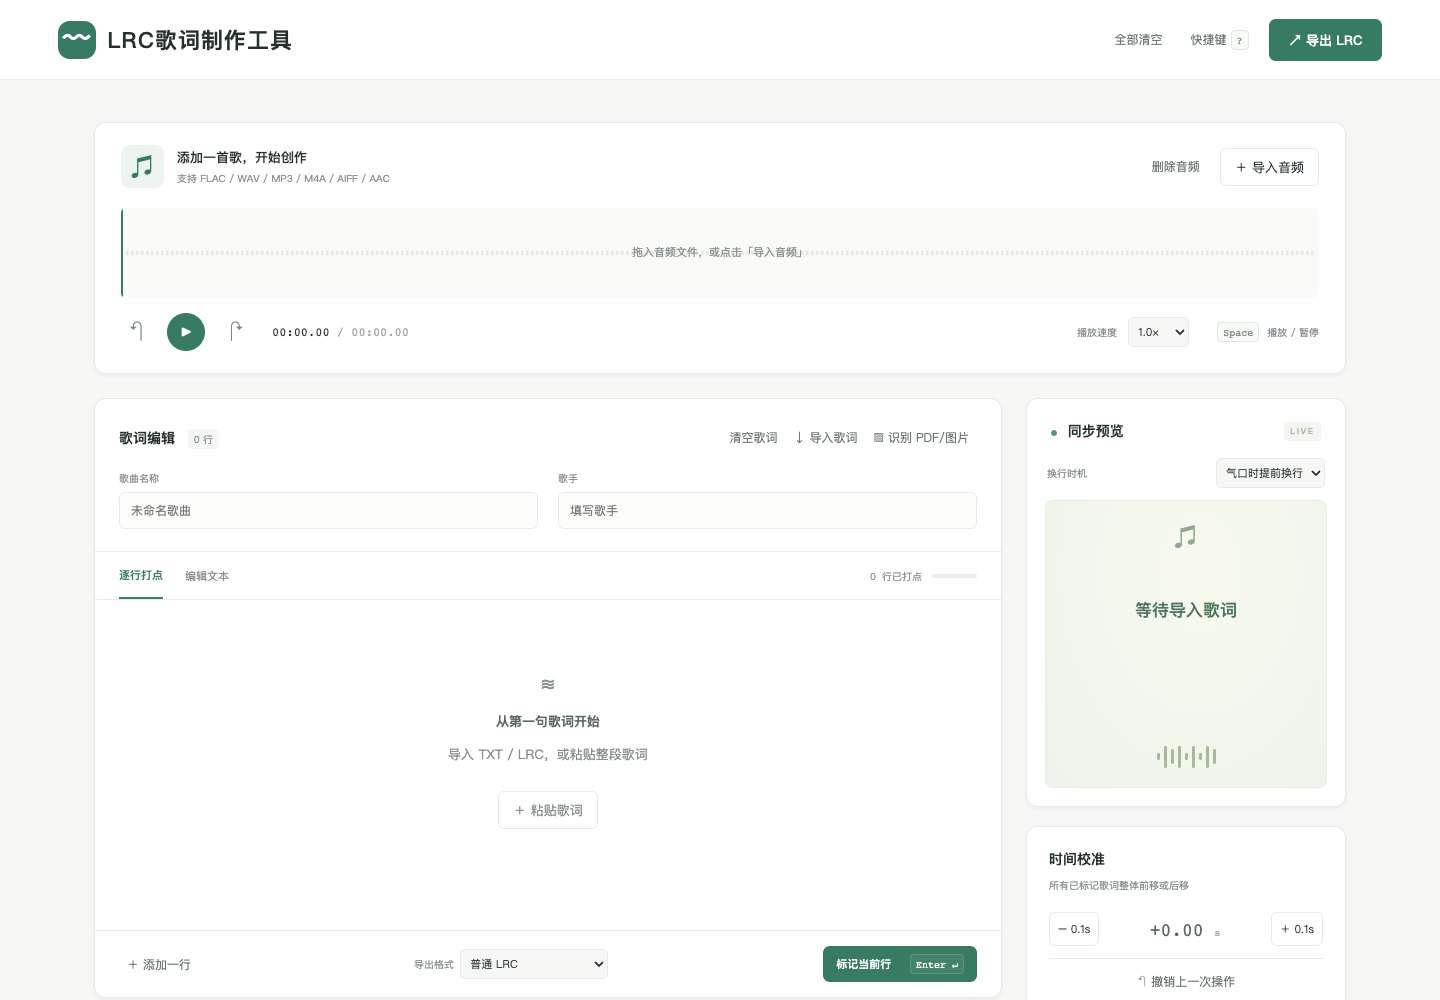
Task: Click 撤销上一次操作 to undo
Action: click(x=1186, y=982)
